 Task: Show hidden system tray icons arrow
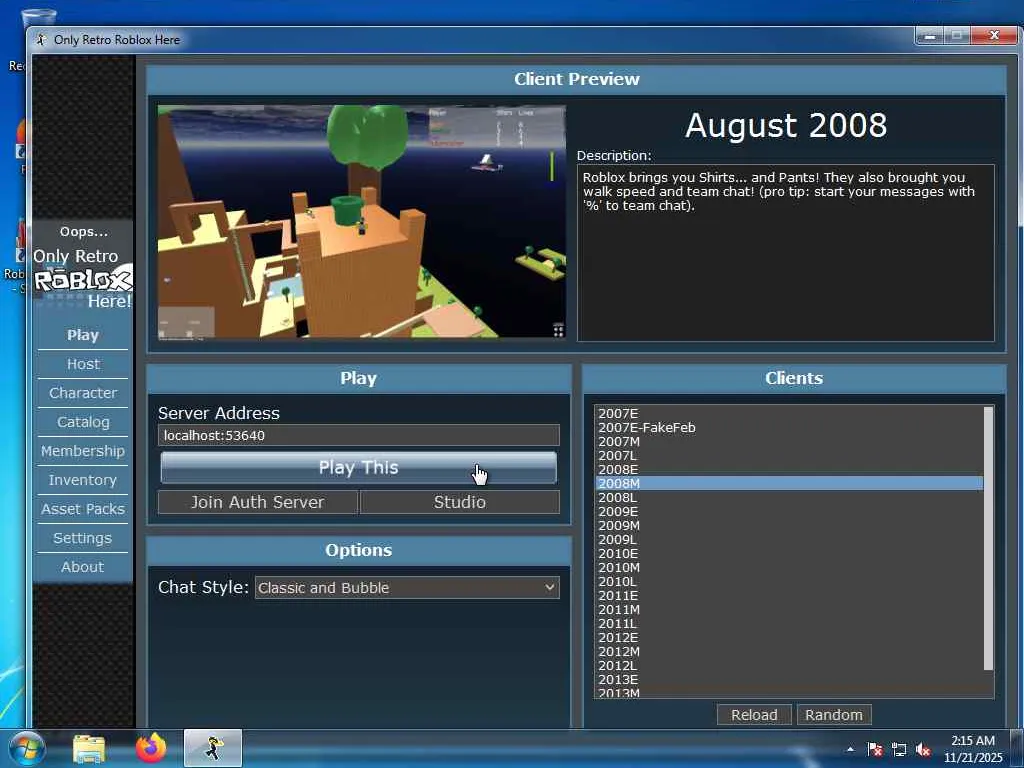coord(850,749)
